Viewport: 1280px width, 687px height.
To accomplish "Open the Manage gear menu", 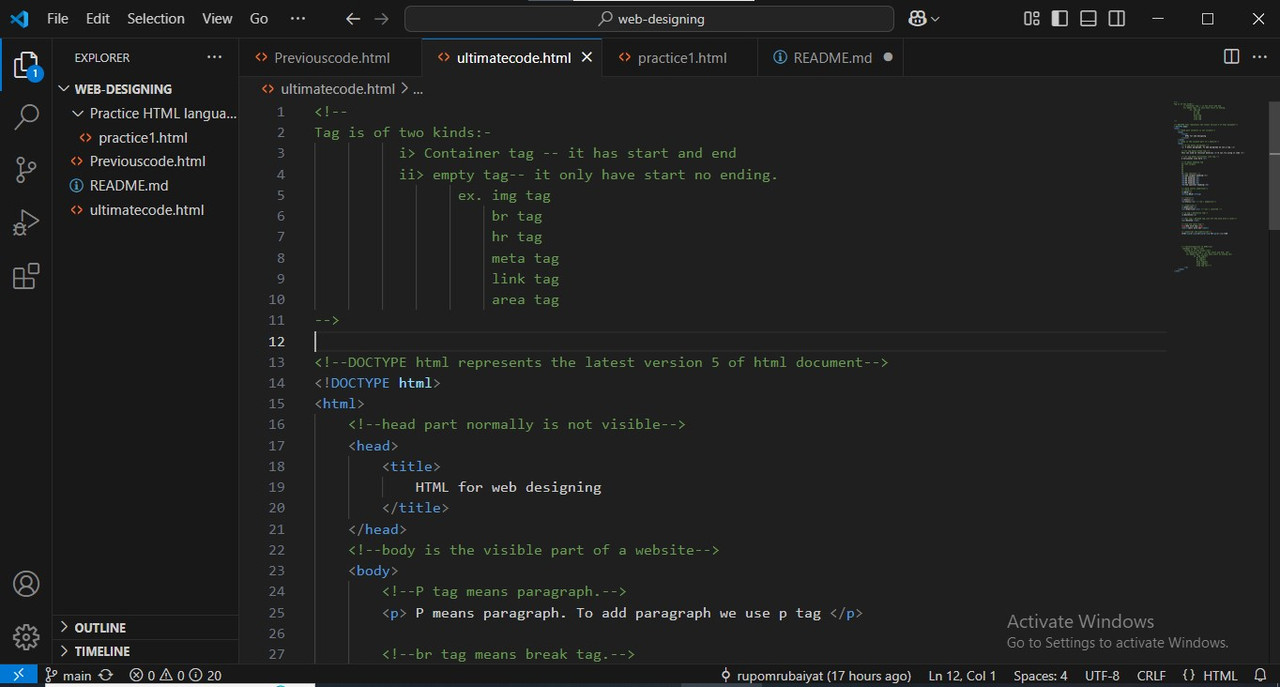I will click(26, 636).
